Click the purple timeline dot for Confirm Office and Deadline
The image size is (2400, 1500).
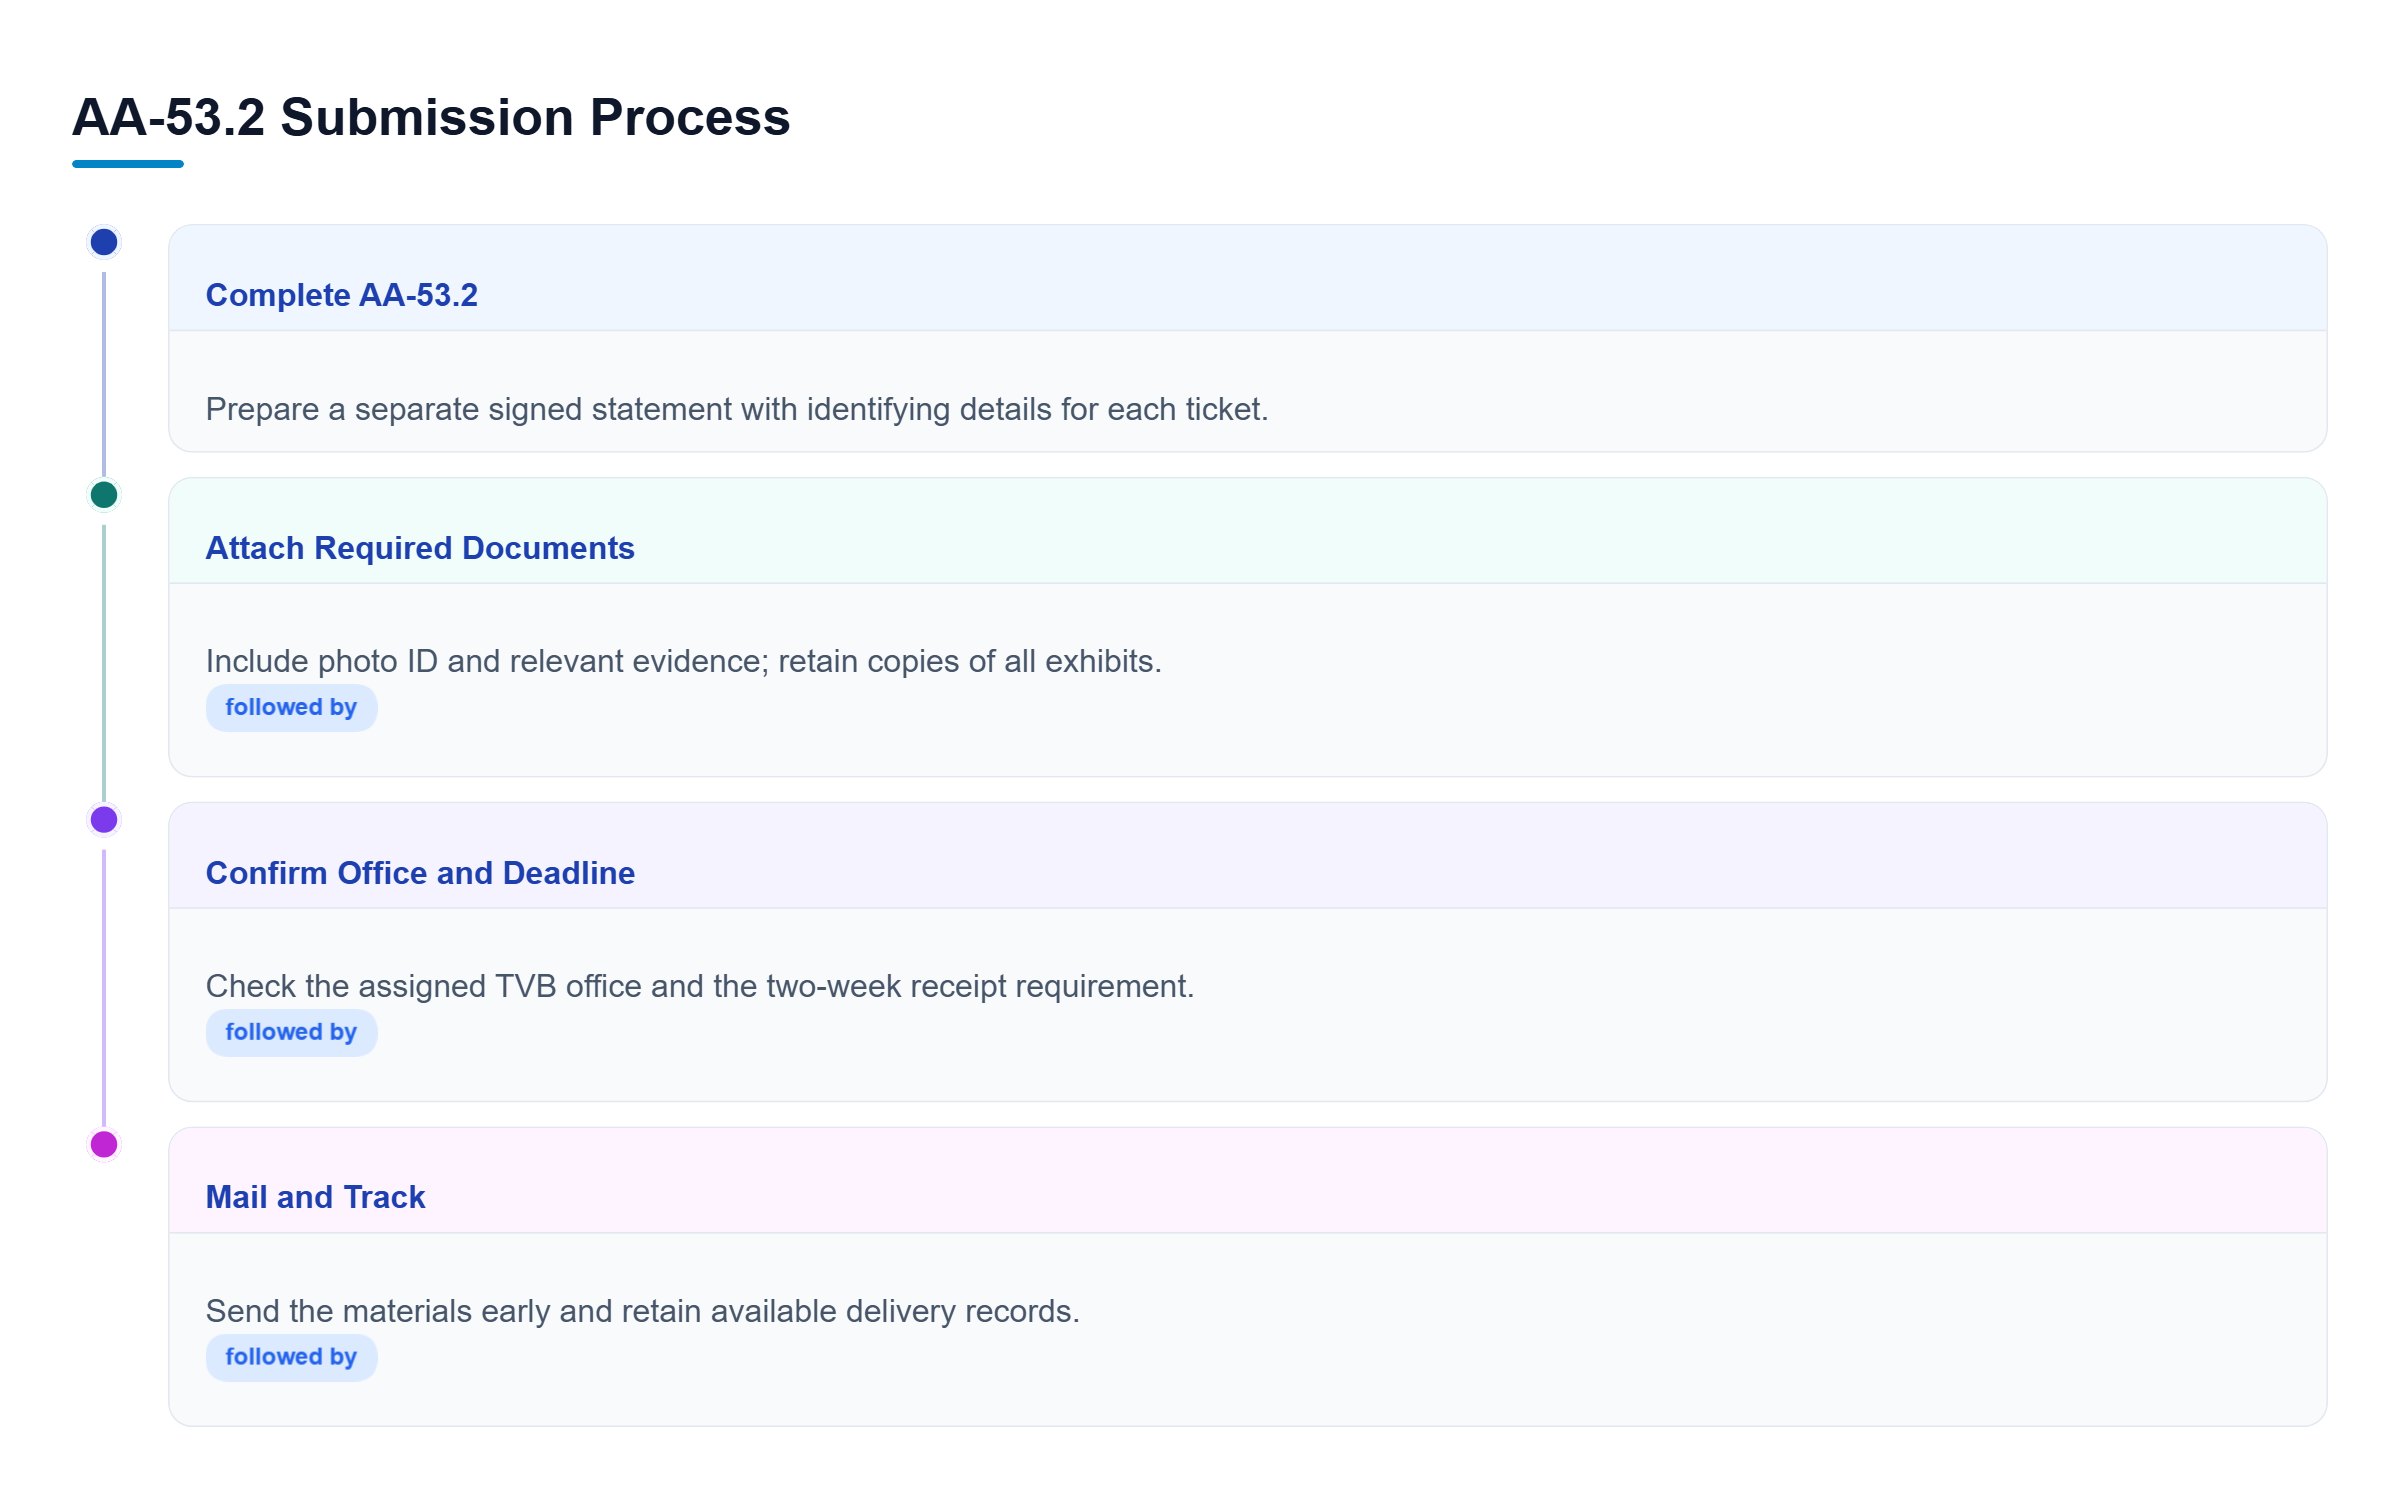104,820
